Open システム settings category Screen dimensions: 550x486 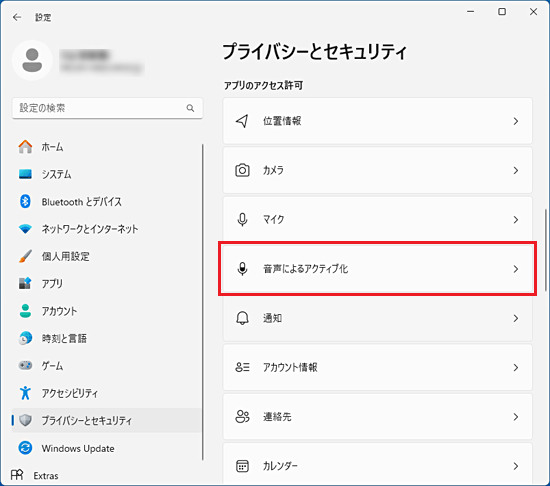click(x=106, y=174)
